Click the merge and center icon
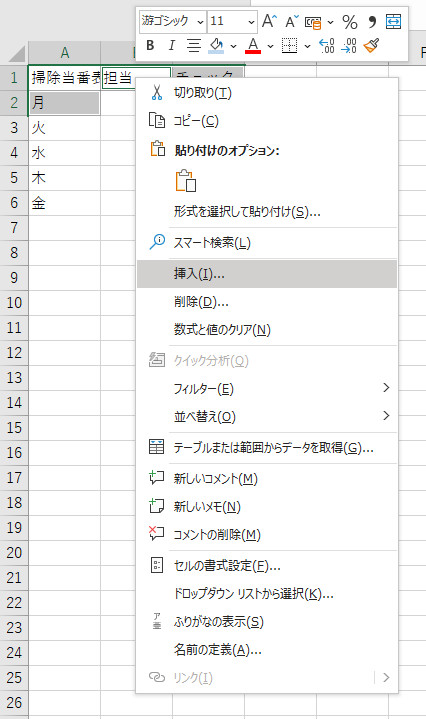 (393, 21)
